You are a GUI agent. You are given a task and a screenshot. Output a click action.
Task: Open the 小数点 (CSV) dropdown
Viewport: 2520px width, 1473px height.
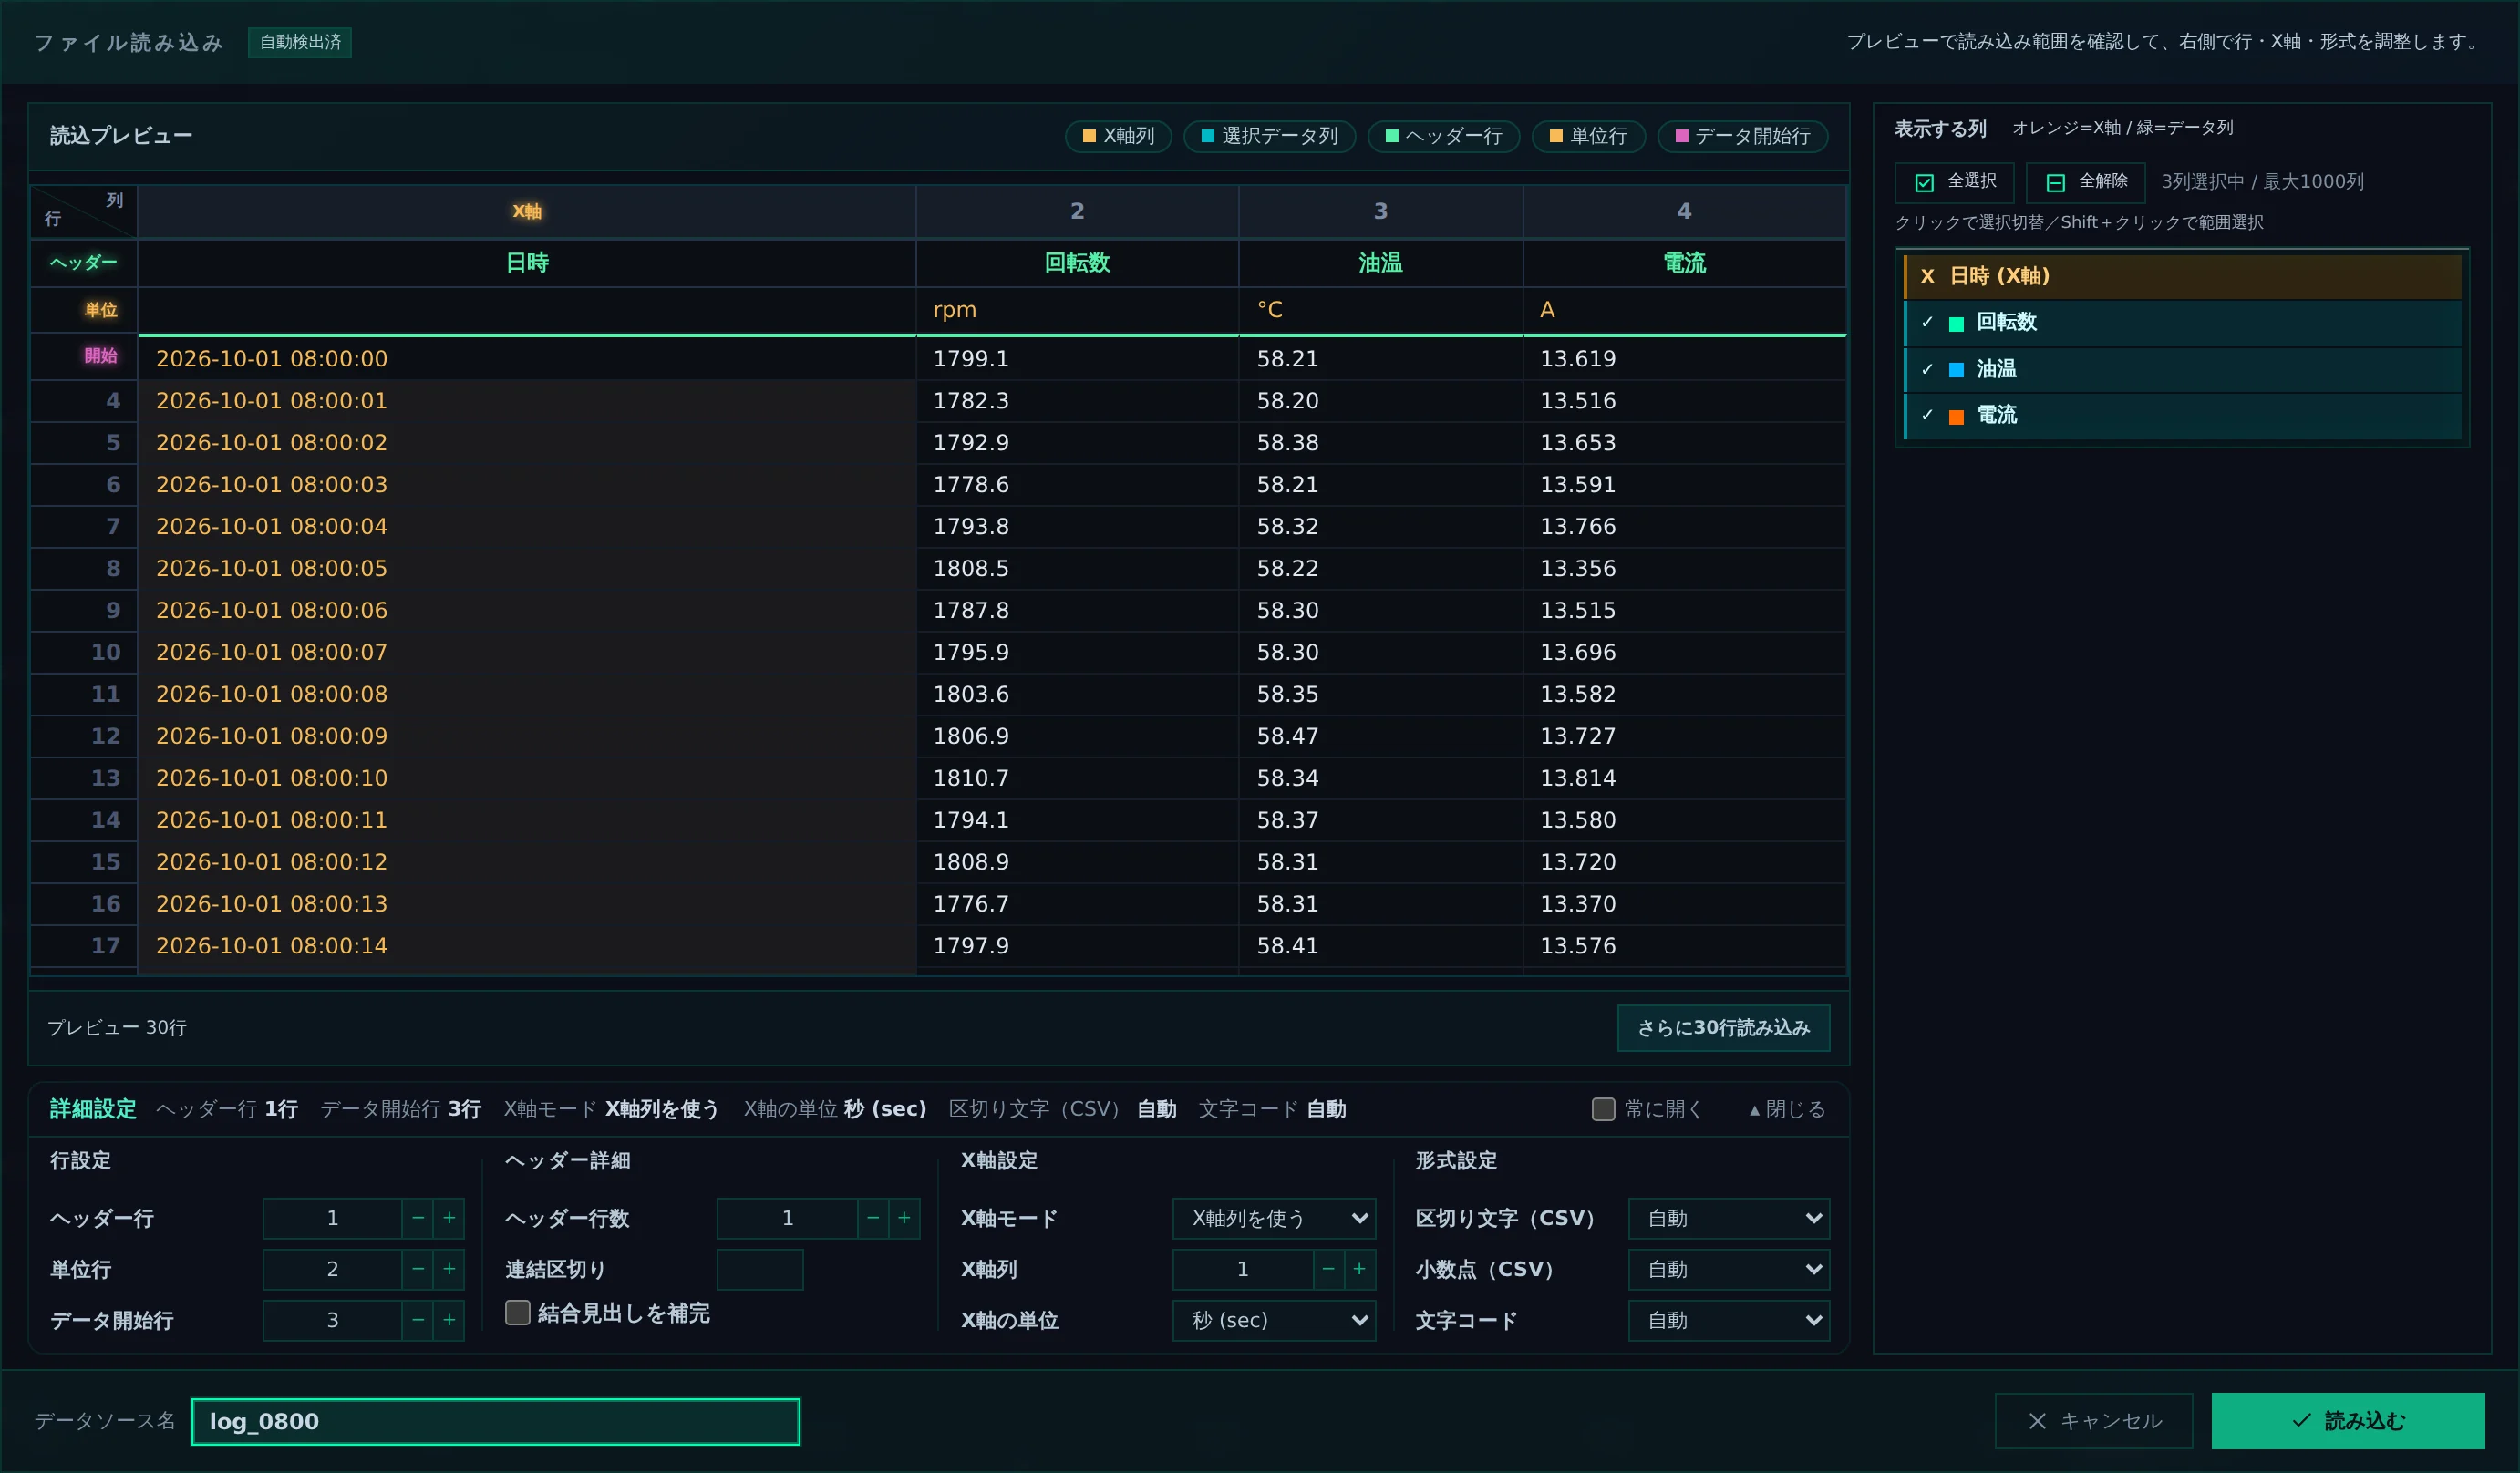[1729, 1269]
